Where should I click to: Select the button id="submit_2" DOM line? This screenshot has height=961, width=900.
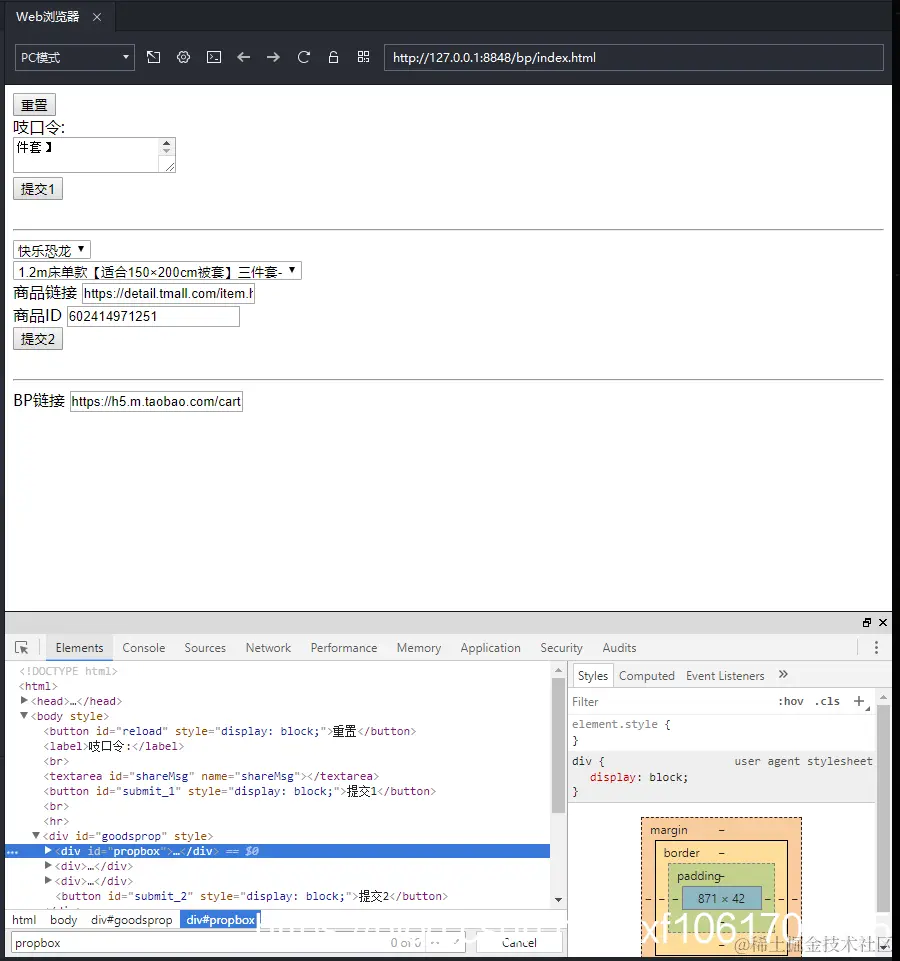pos(251,896)
